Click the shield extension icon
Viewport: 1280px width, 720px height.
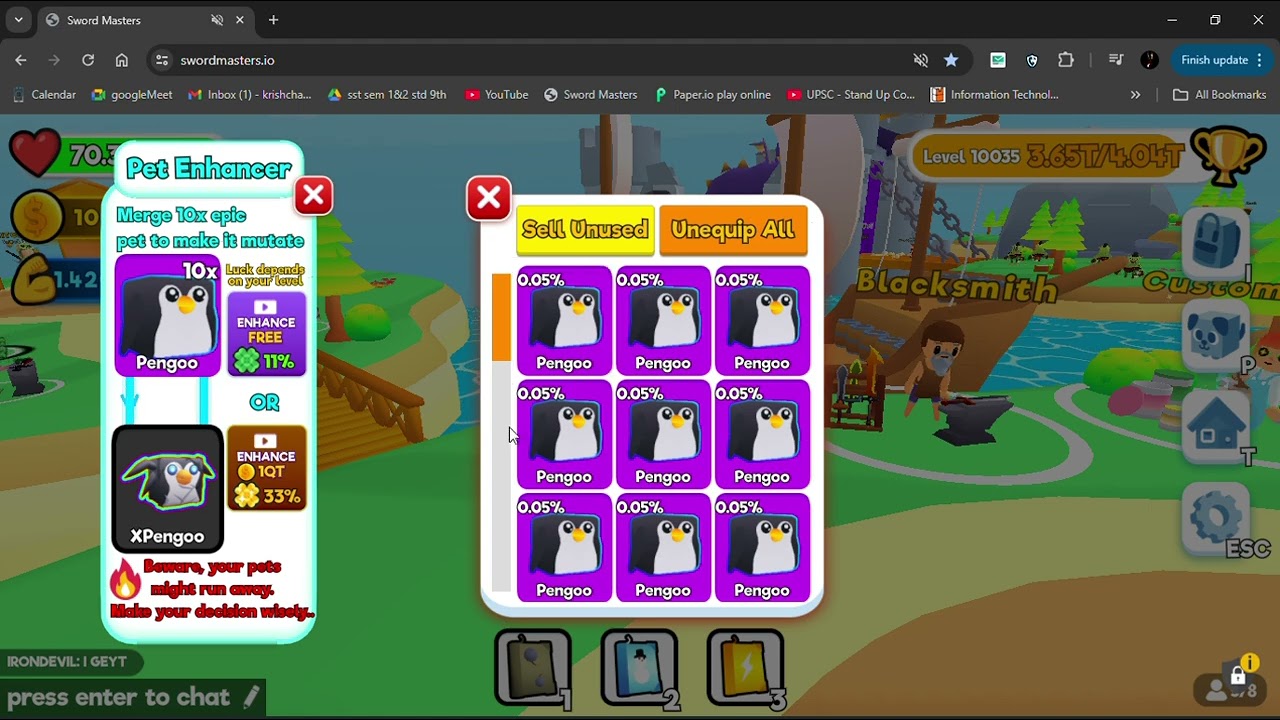coord(1032,60)
